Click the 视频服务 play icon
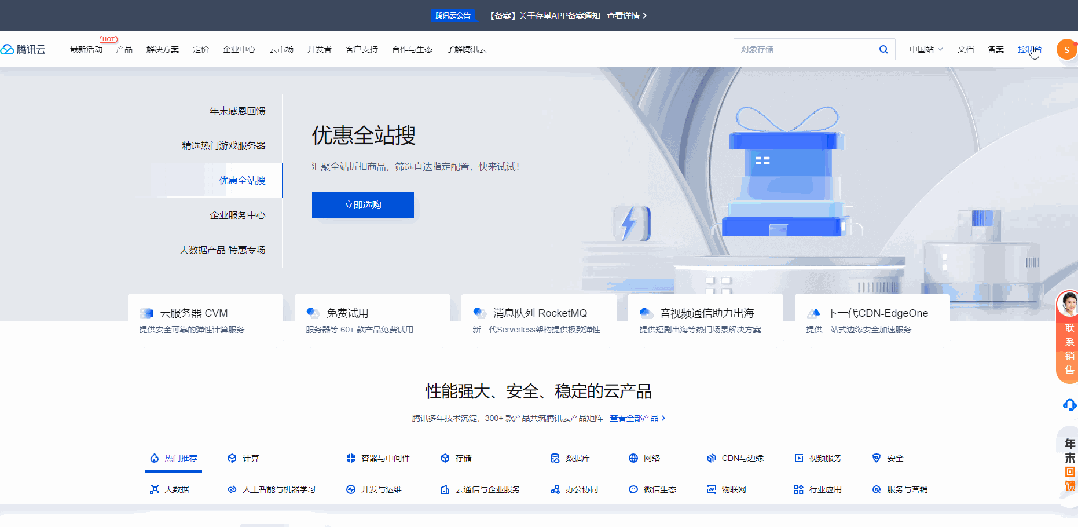 point(799,458)
